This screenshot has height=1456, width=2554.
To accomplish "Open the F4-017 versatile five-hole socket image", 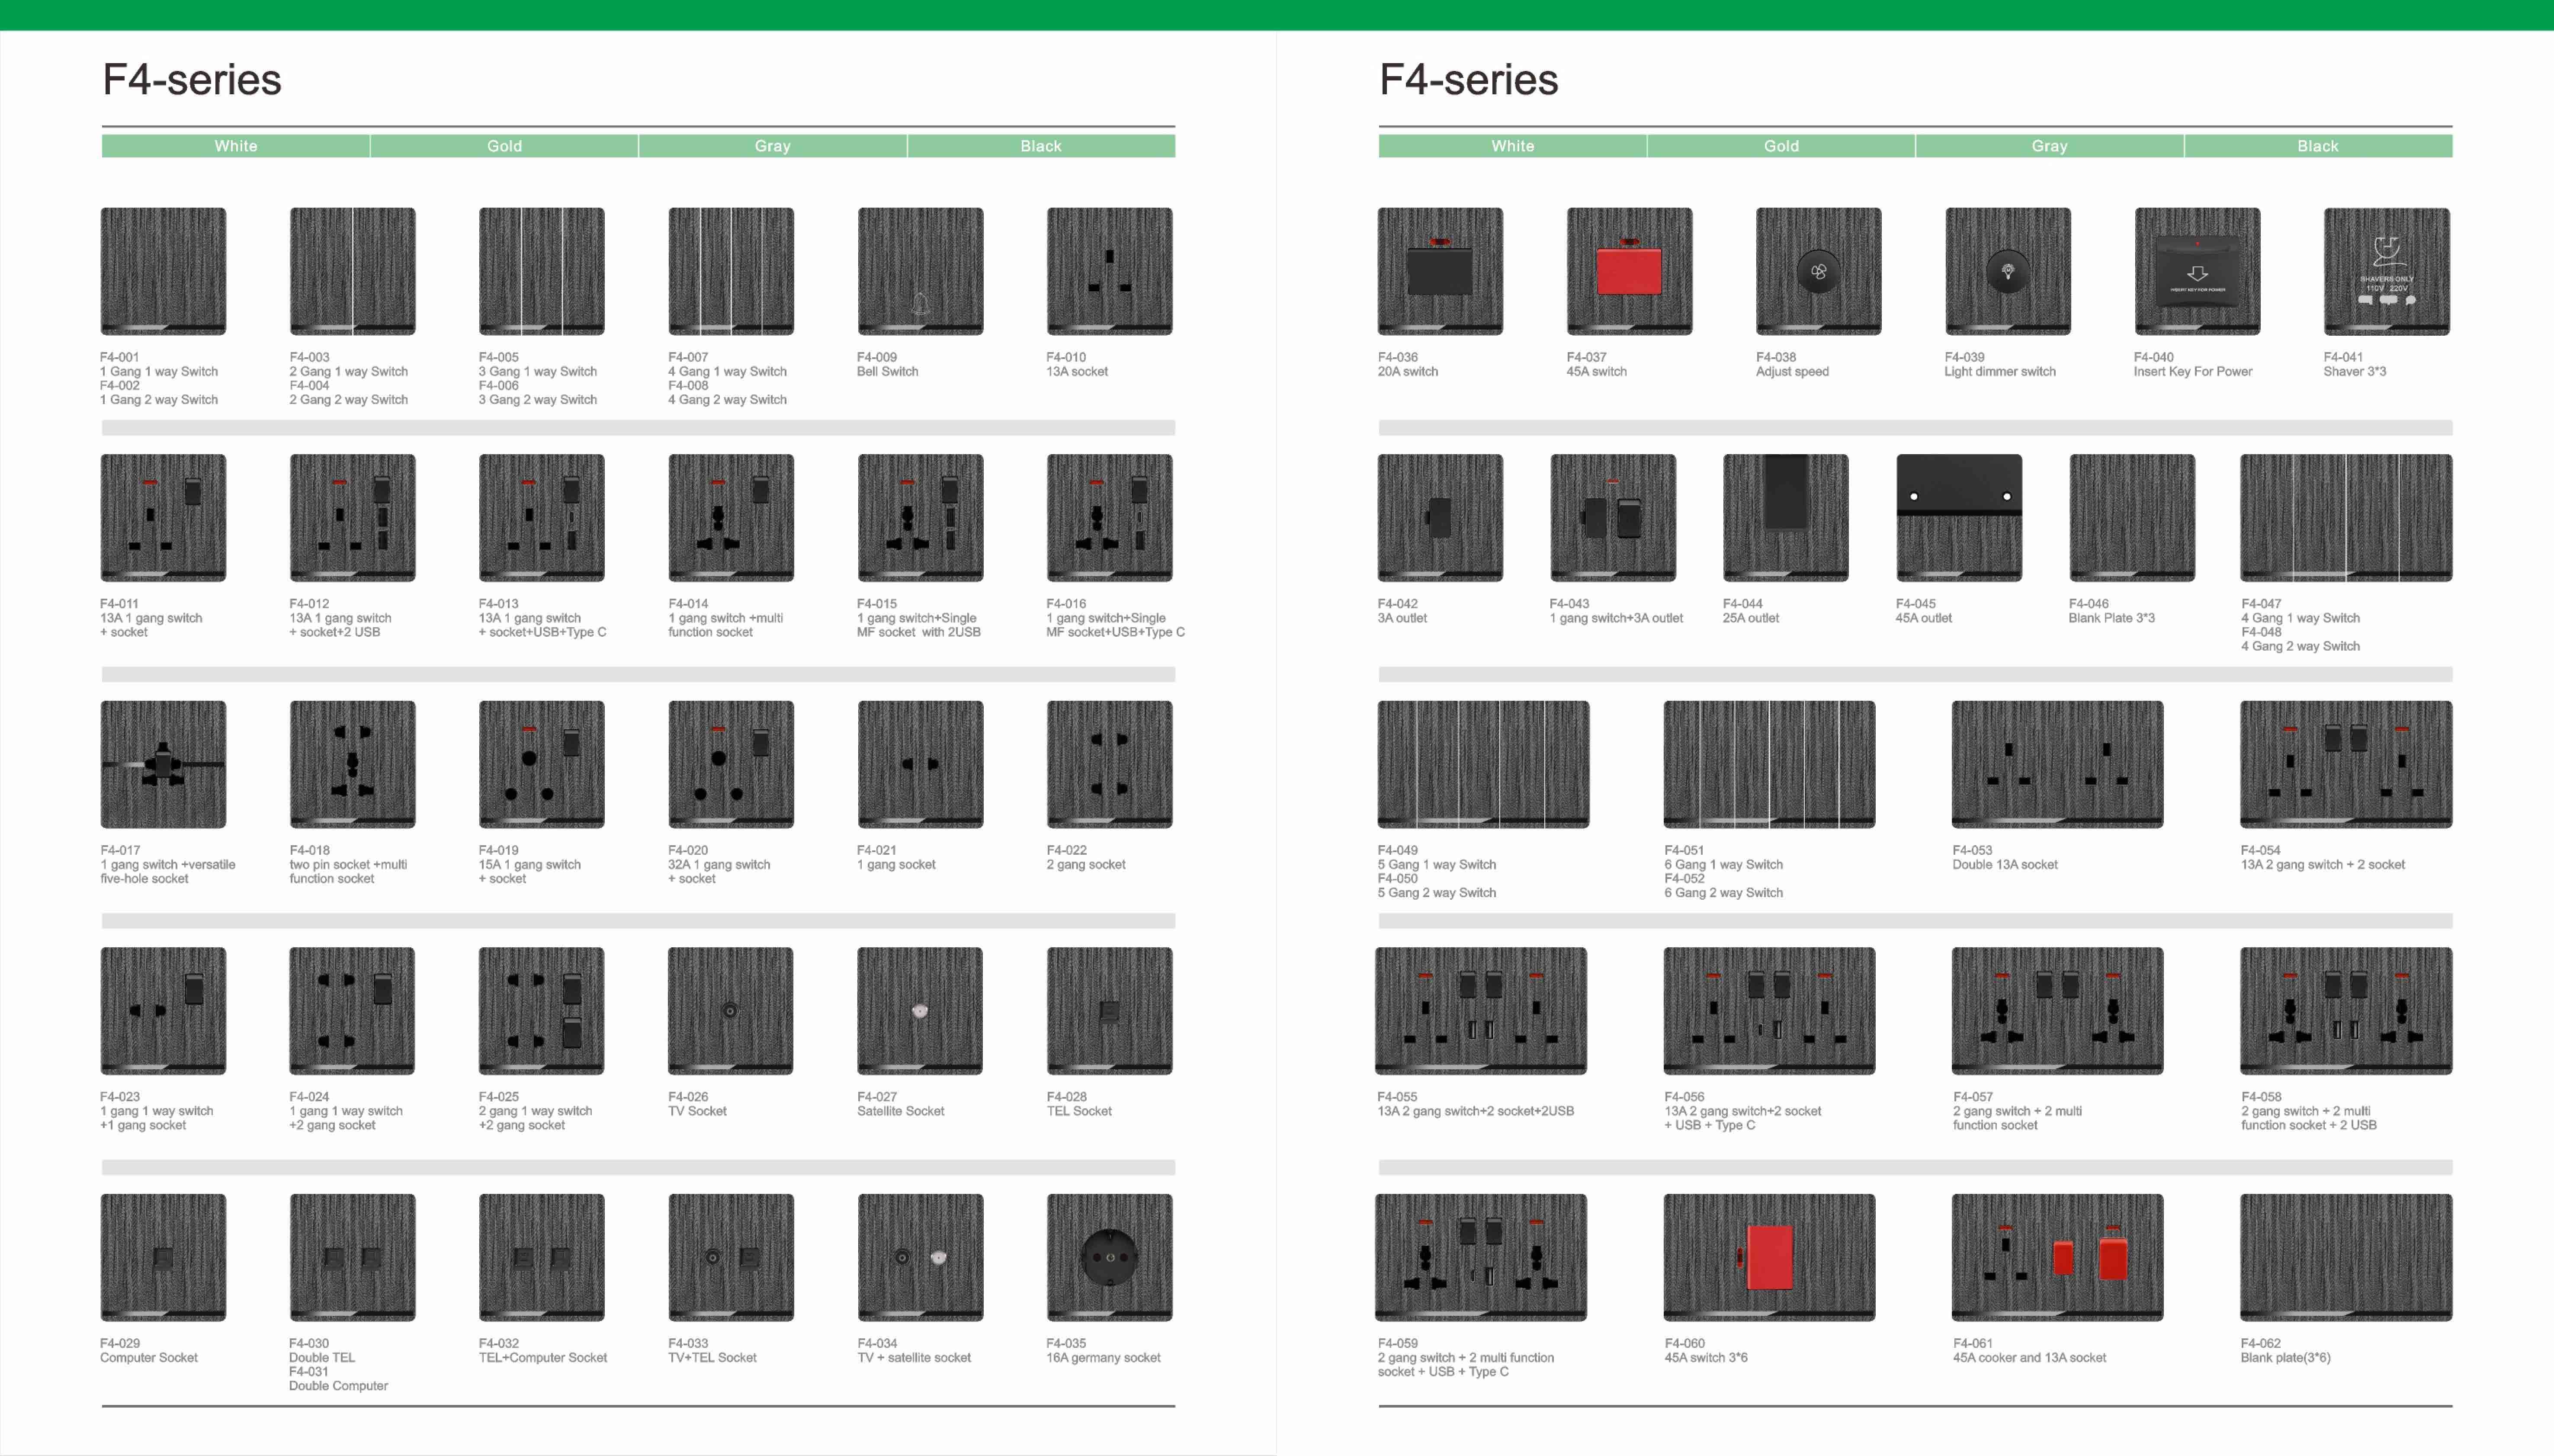I will click(x=163, y=764).
